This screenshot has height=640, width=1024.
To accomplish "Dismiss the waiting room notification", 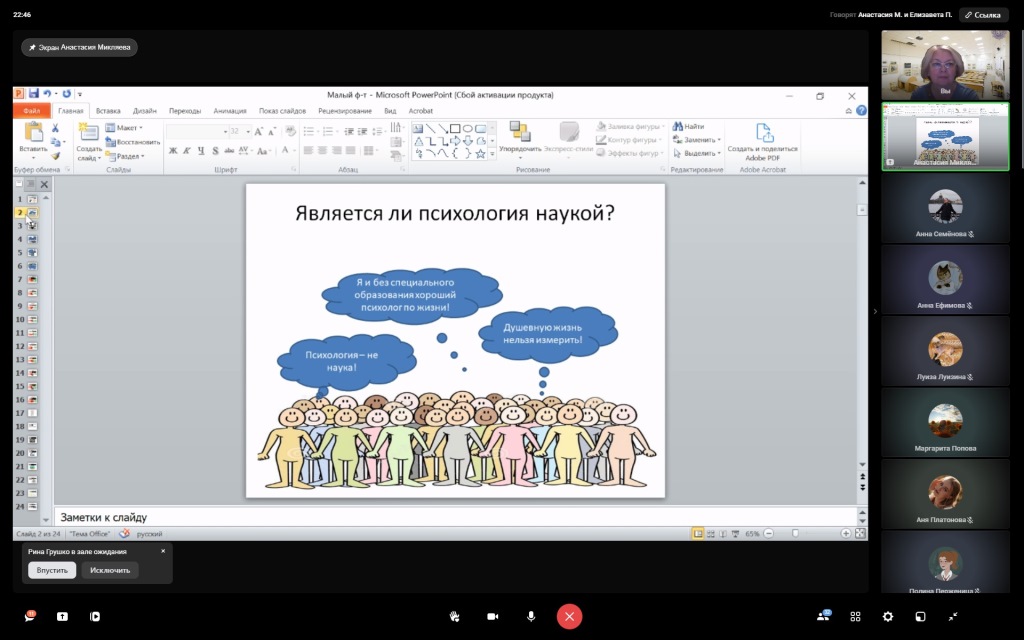I will click(163, 551).
